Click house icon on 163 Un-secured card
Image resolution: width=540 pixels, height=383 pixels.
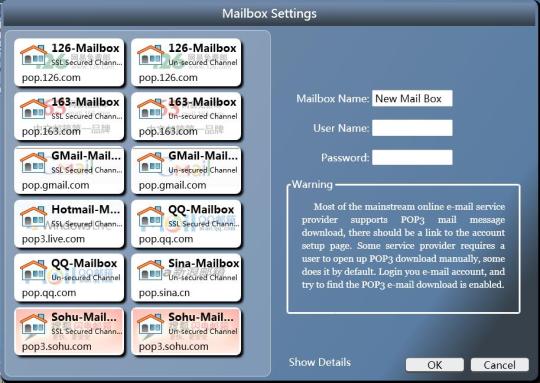coord(150,109)
